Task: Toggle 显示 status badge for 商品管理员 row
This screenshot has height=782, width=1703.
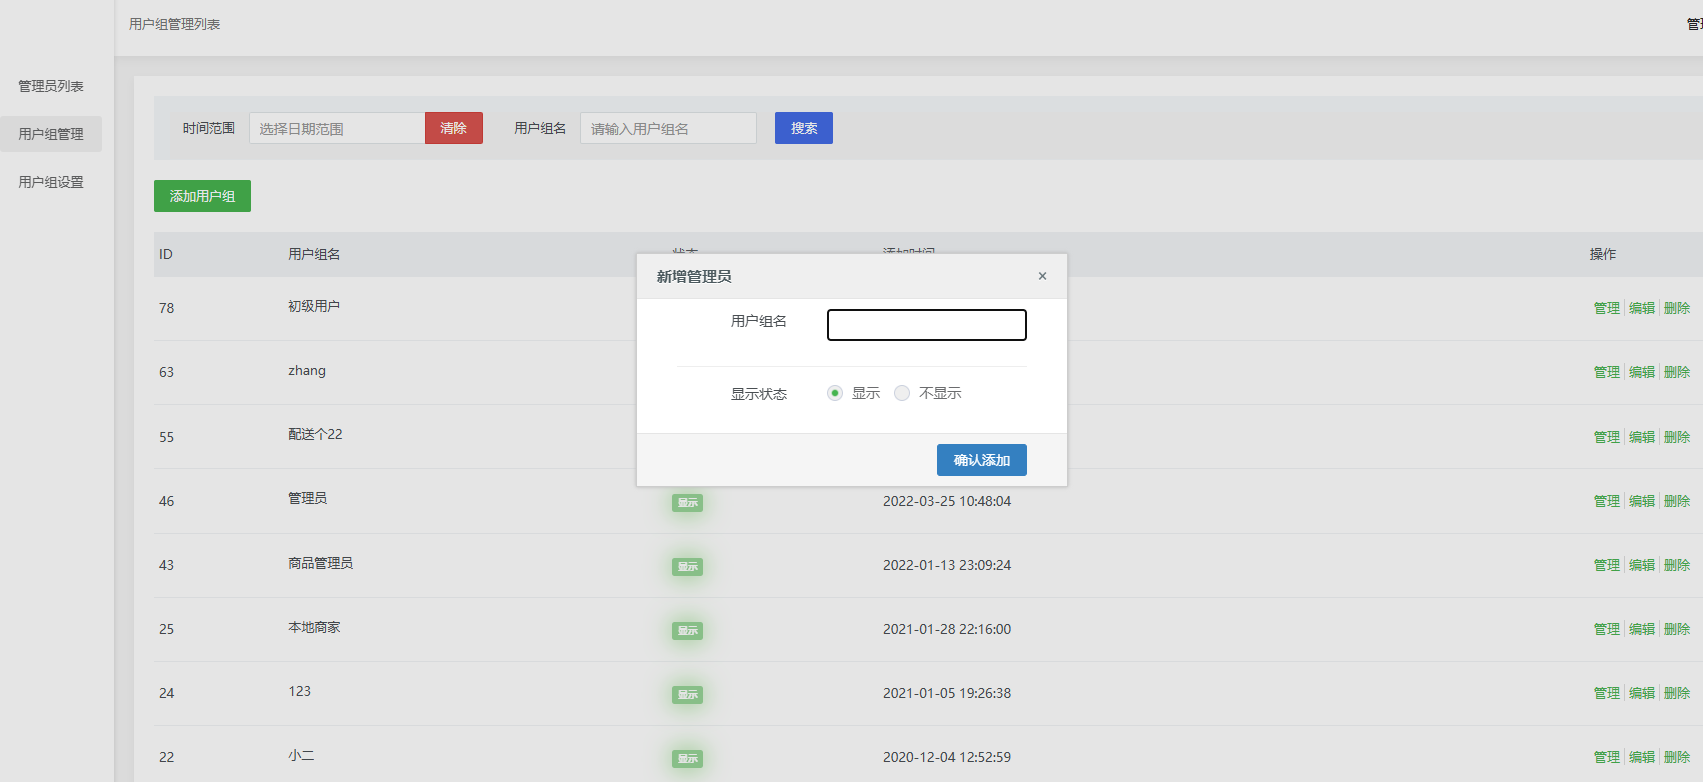Action: pos(687,567)
